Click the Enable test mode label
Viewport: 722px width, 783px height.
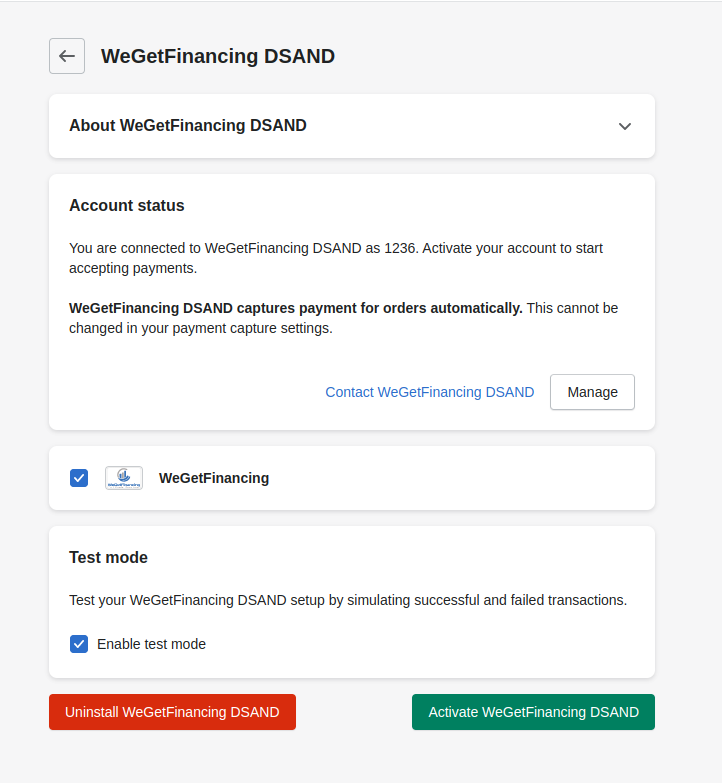pyautogui.click(x=151, y=644)
